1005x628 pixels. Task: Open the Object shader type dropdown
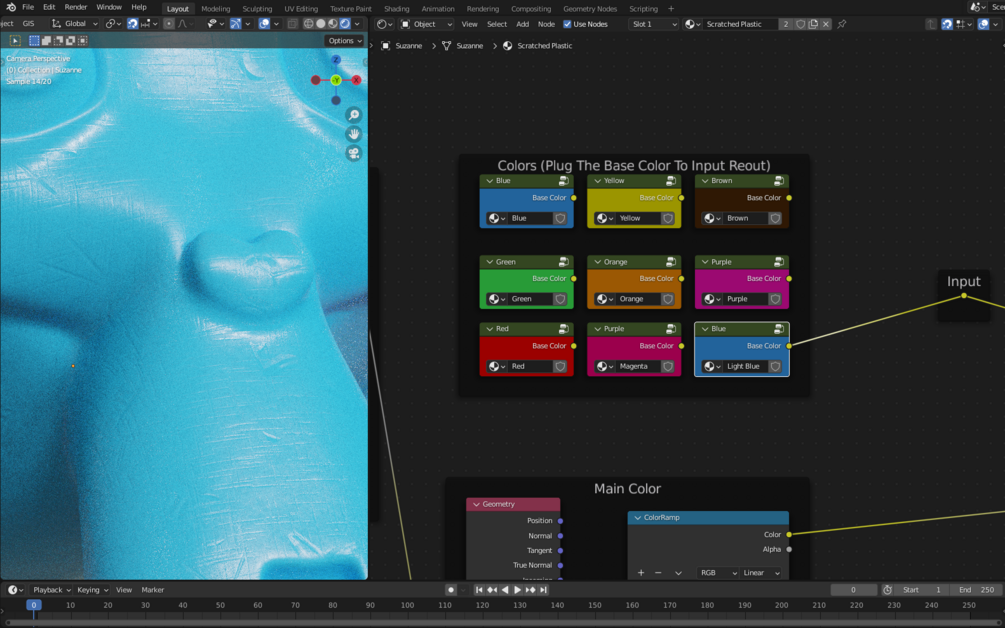pyautogui.click(x=426, y=24)
